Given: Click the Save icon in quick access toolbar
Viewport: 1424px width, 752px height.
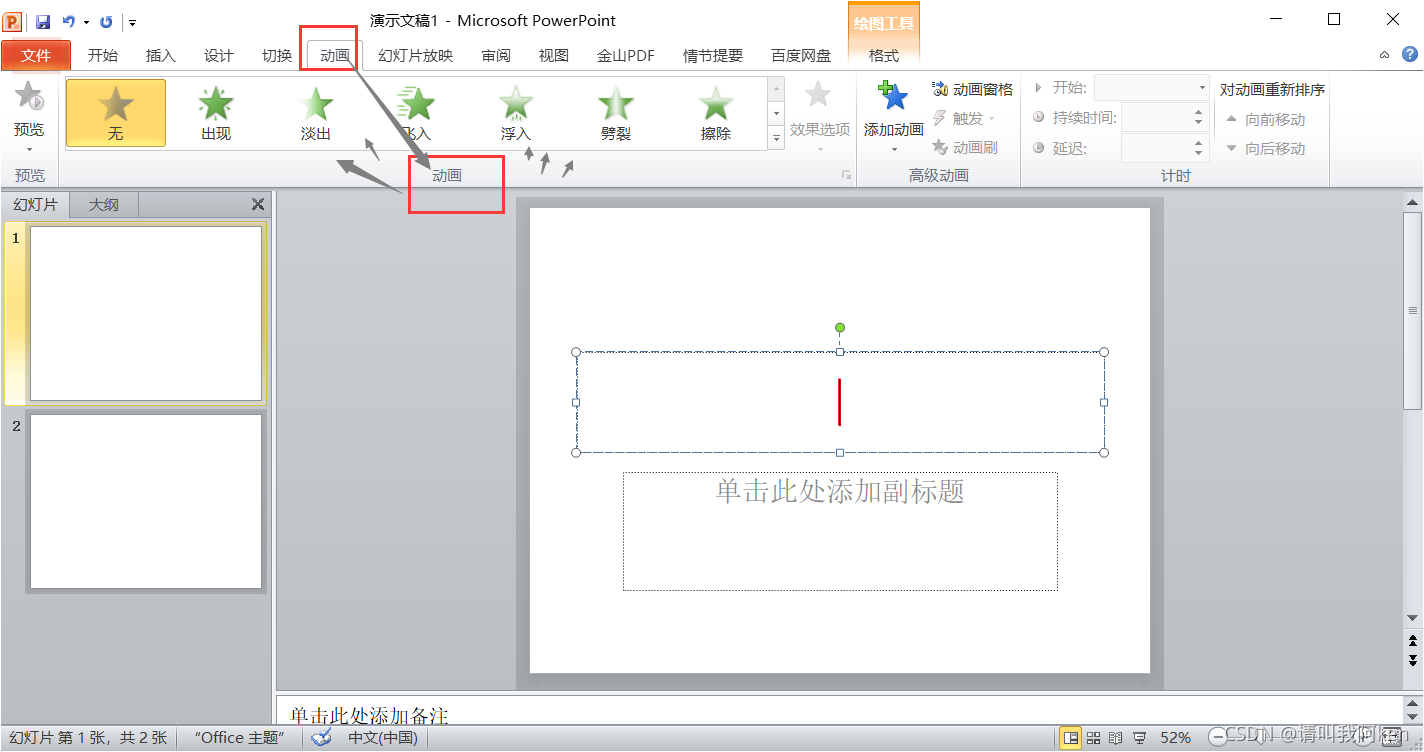Looking at the screenshot, I should click(42, 21).
